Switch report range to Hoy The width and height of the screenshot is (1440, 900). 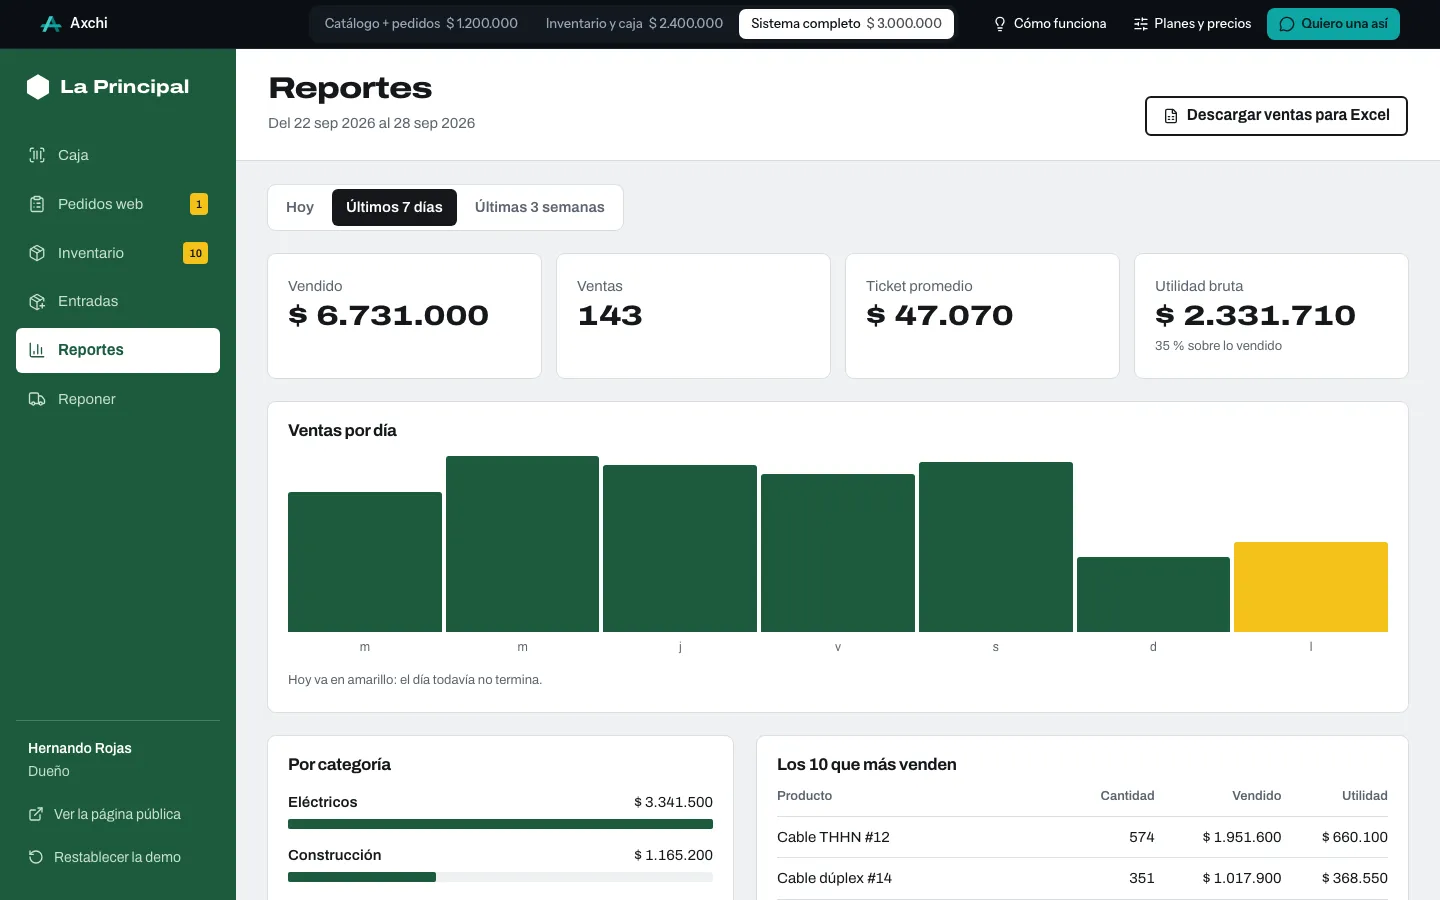(300, 207)
